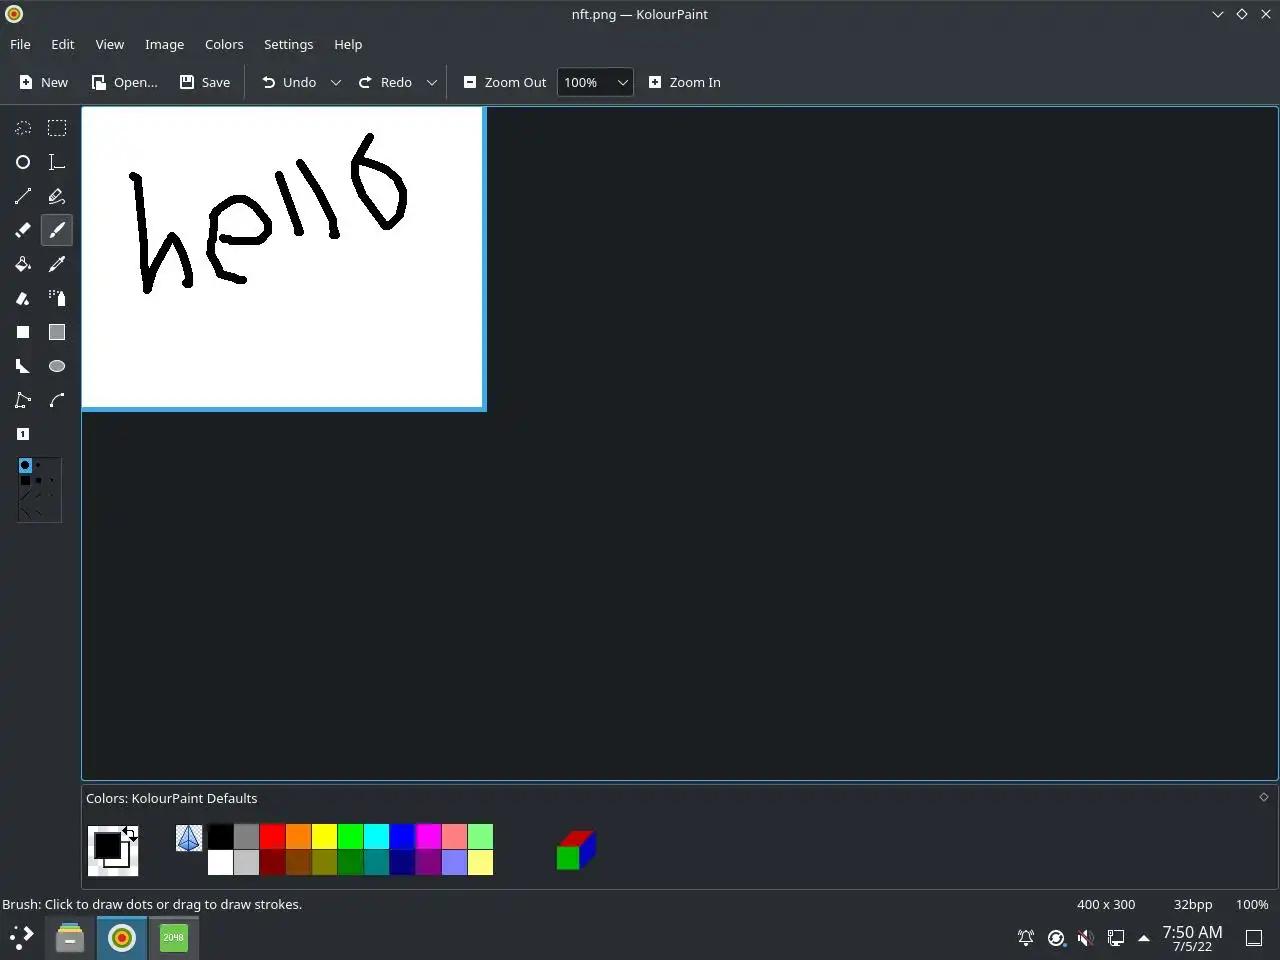Select the Elliptical Selection tool
Viewport: 1280px width, 960px height.
click(23, 162)
